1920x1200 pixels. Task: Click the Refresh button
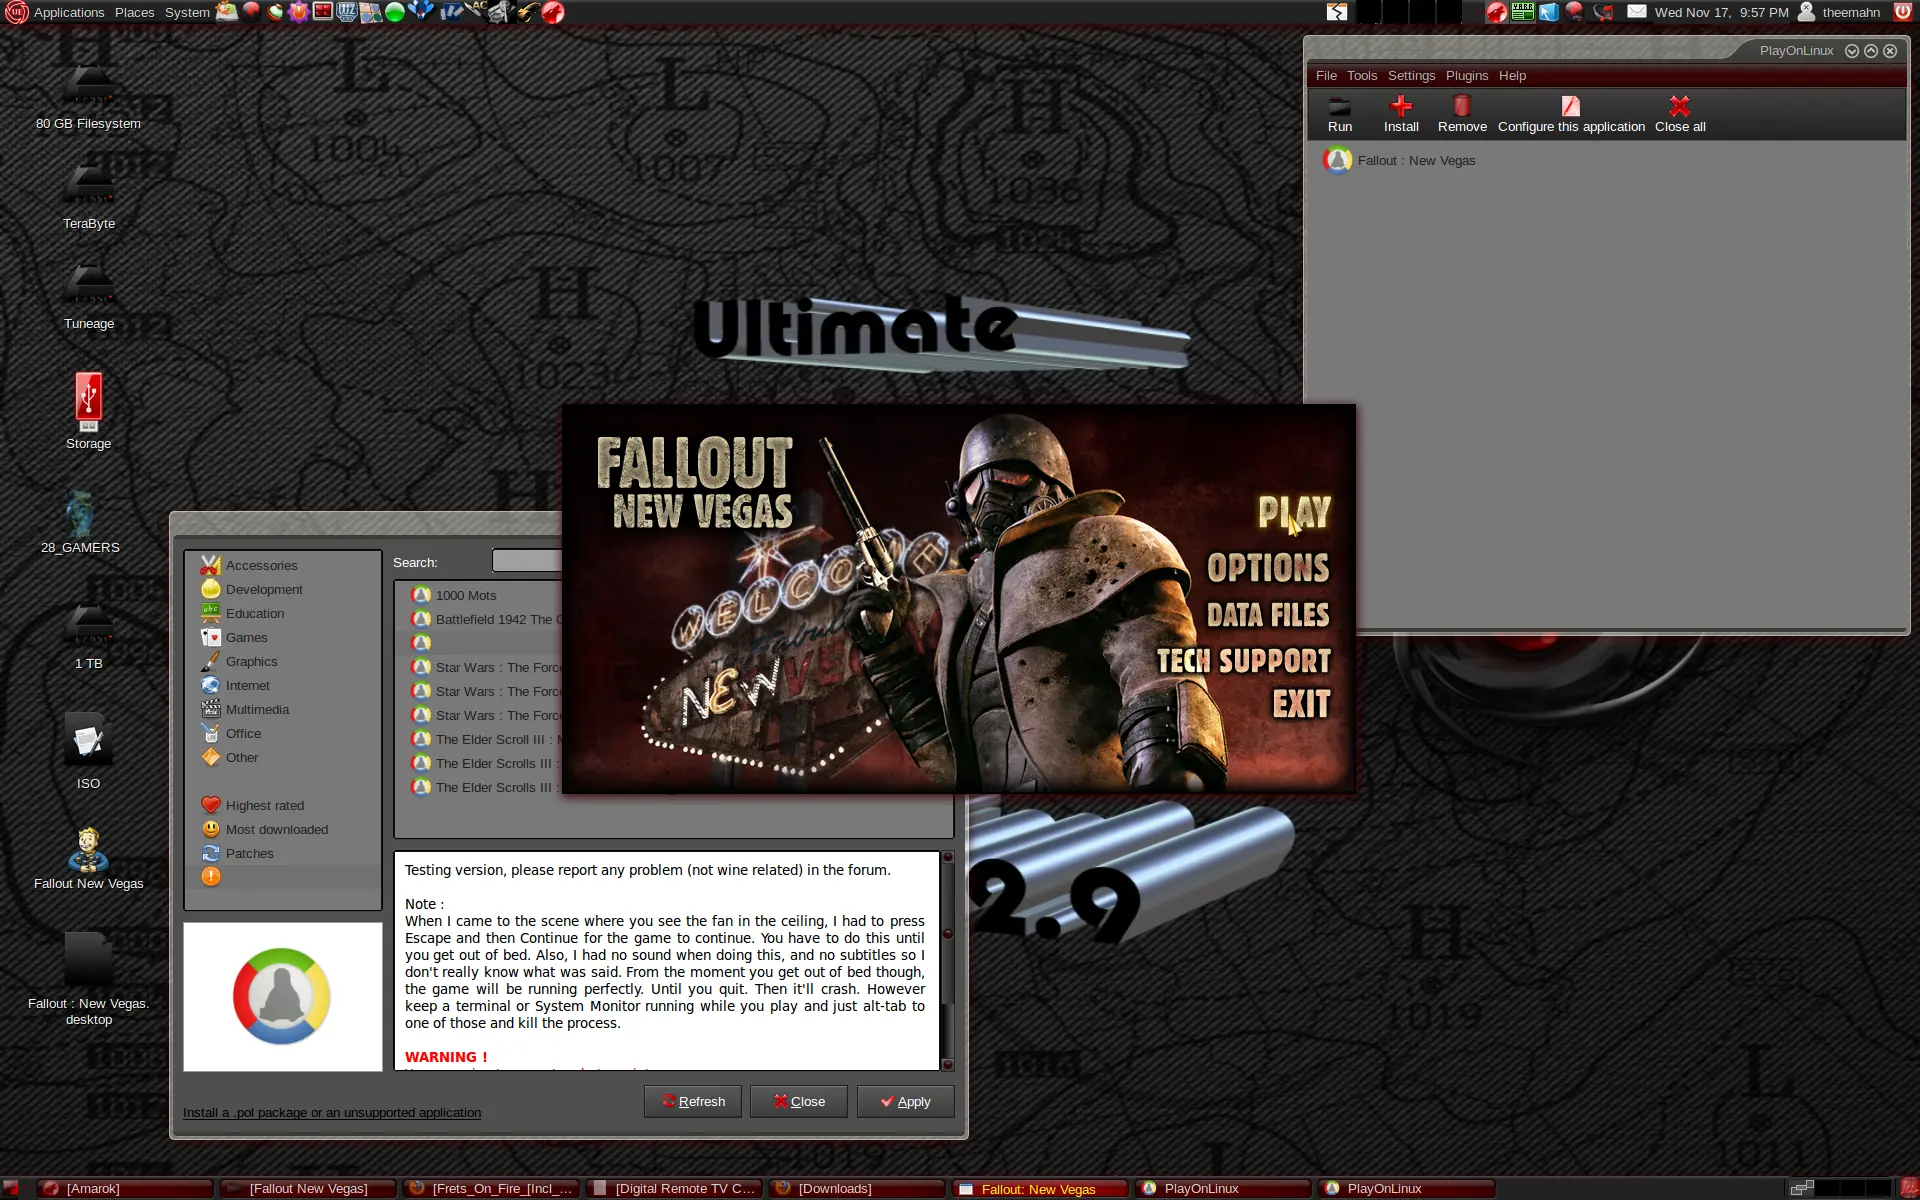693,1101
